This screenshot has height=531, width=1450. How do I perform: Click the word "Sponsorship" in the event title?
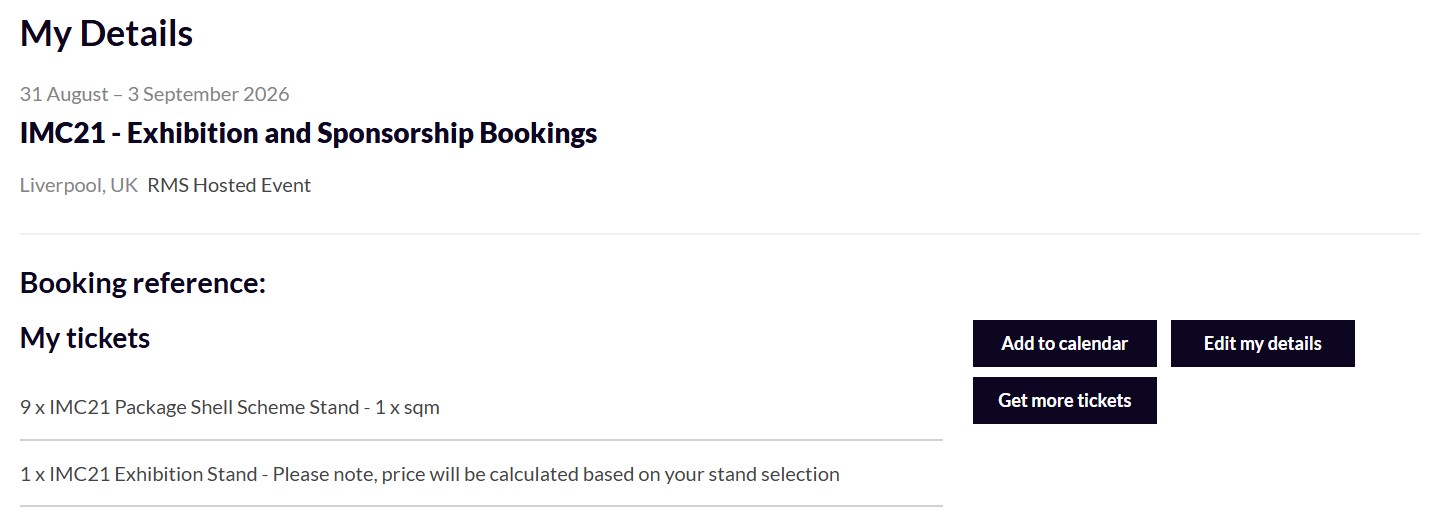394,133
